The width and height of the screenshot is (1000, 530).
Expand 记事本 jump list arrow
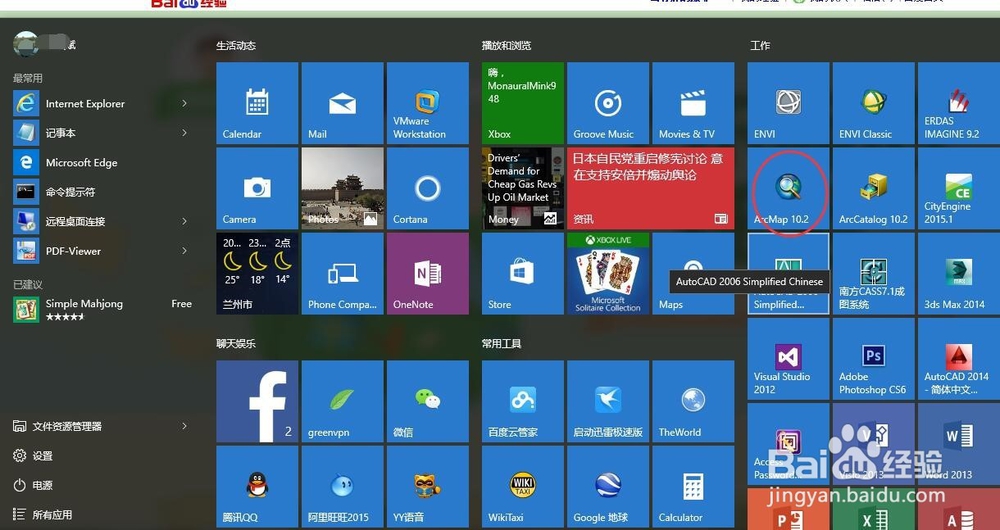pos(184,133)
